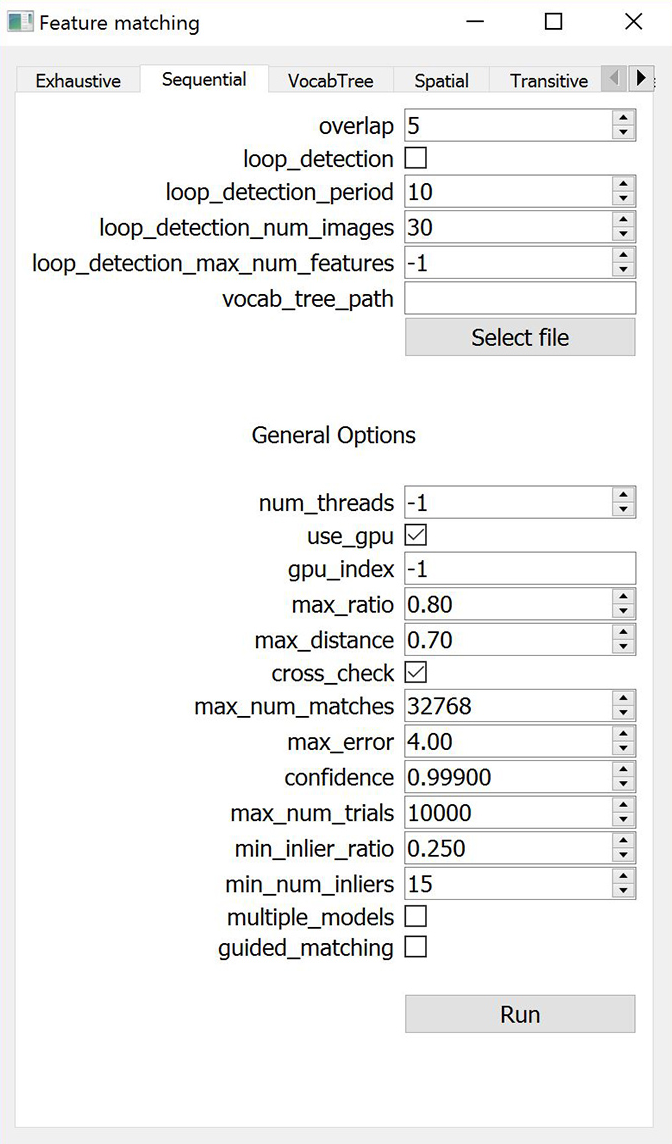Increase the max_ratio spinner value
The image size is (672, 1144).
[x=624, y=596]
